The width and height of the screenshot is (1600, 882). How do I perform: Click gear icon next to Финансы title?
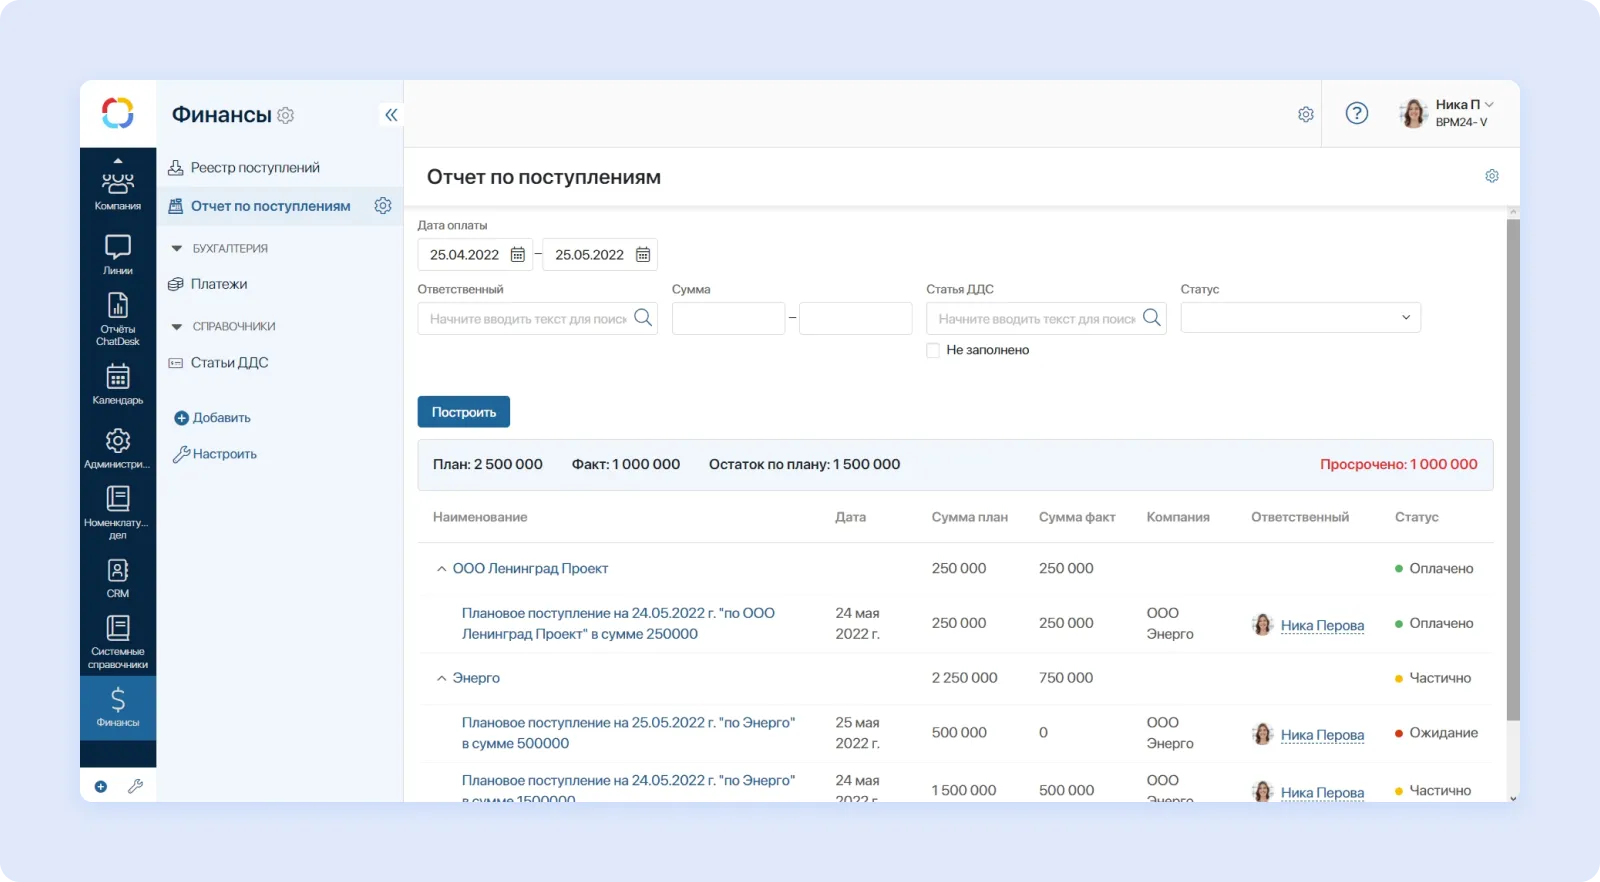(286, 116)
